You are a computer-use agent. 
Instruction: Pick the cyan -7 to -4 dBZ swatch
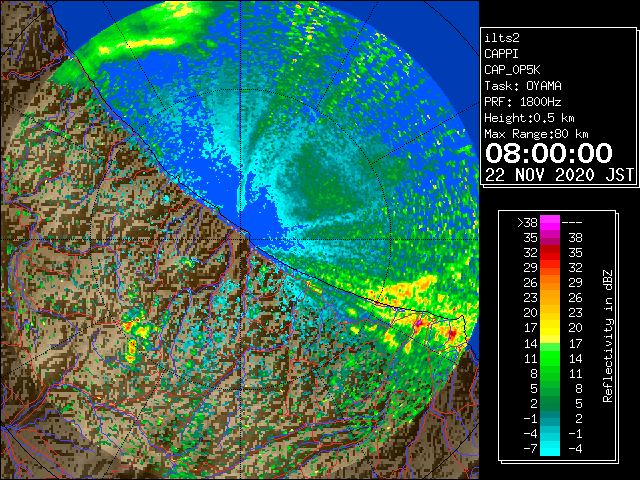tap(550, 448)
